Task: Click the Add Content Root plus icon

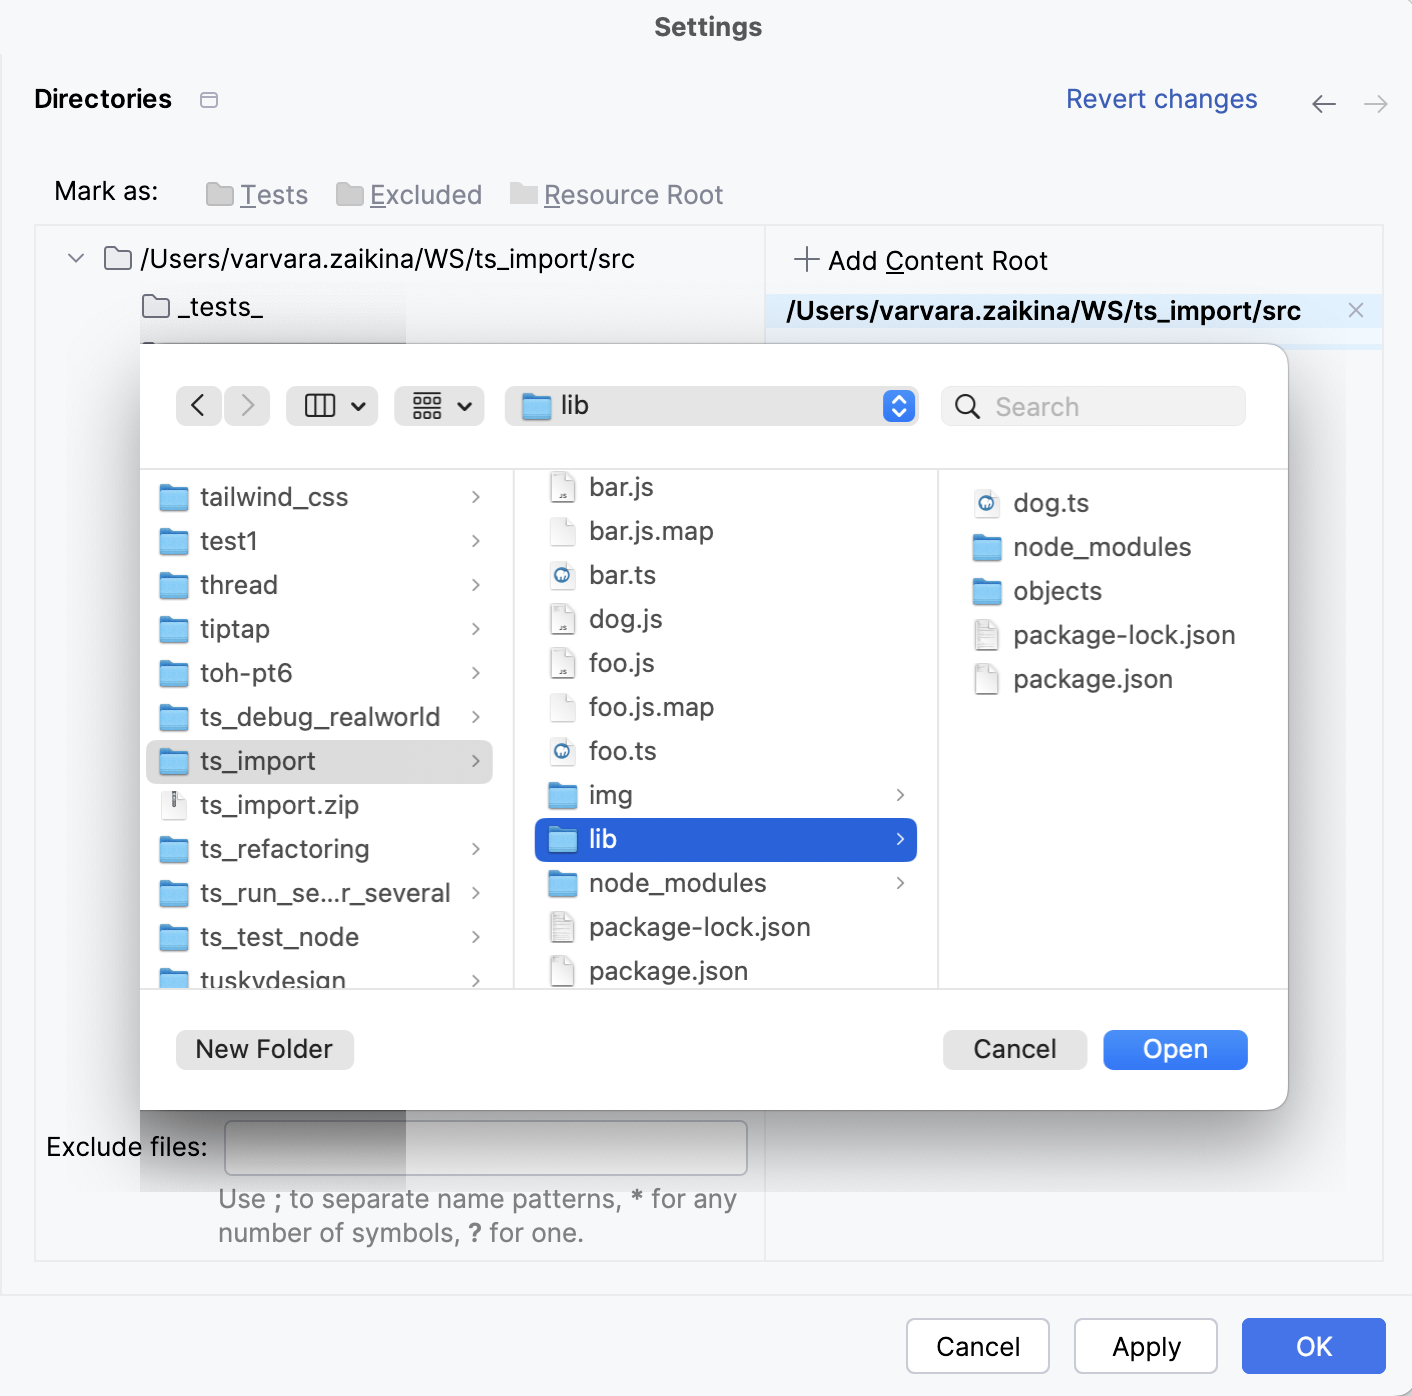Action: (x=805, y=260)
